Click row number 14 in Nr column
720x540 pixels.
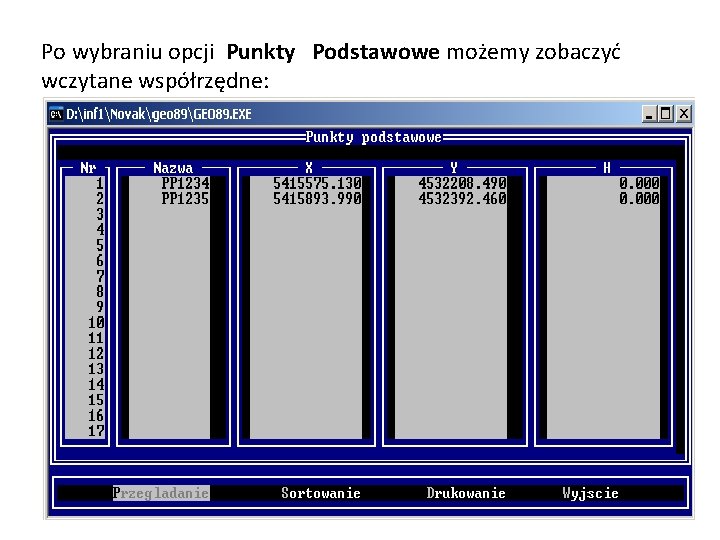(x=96, y=384)
